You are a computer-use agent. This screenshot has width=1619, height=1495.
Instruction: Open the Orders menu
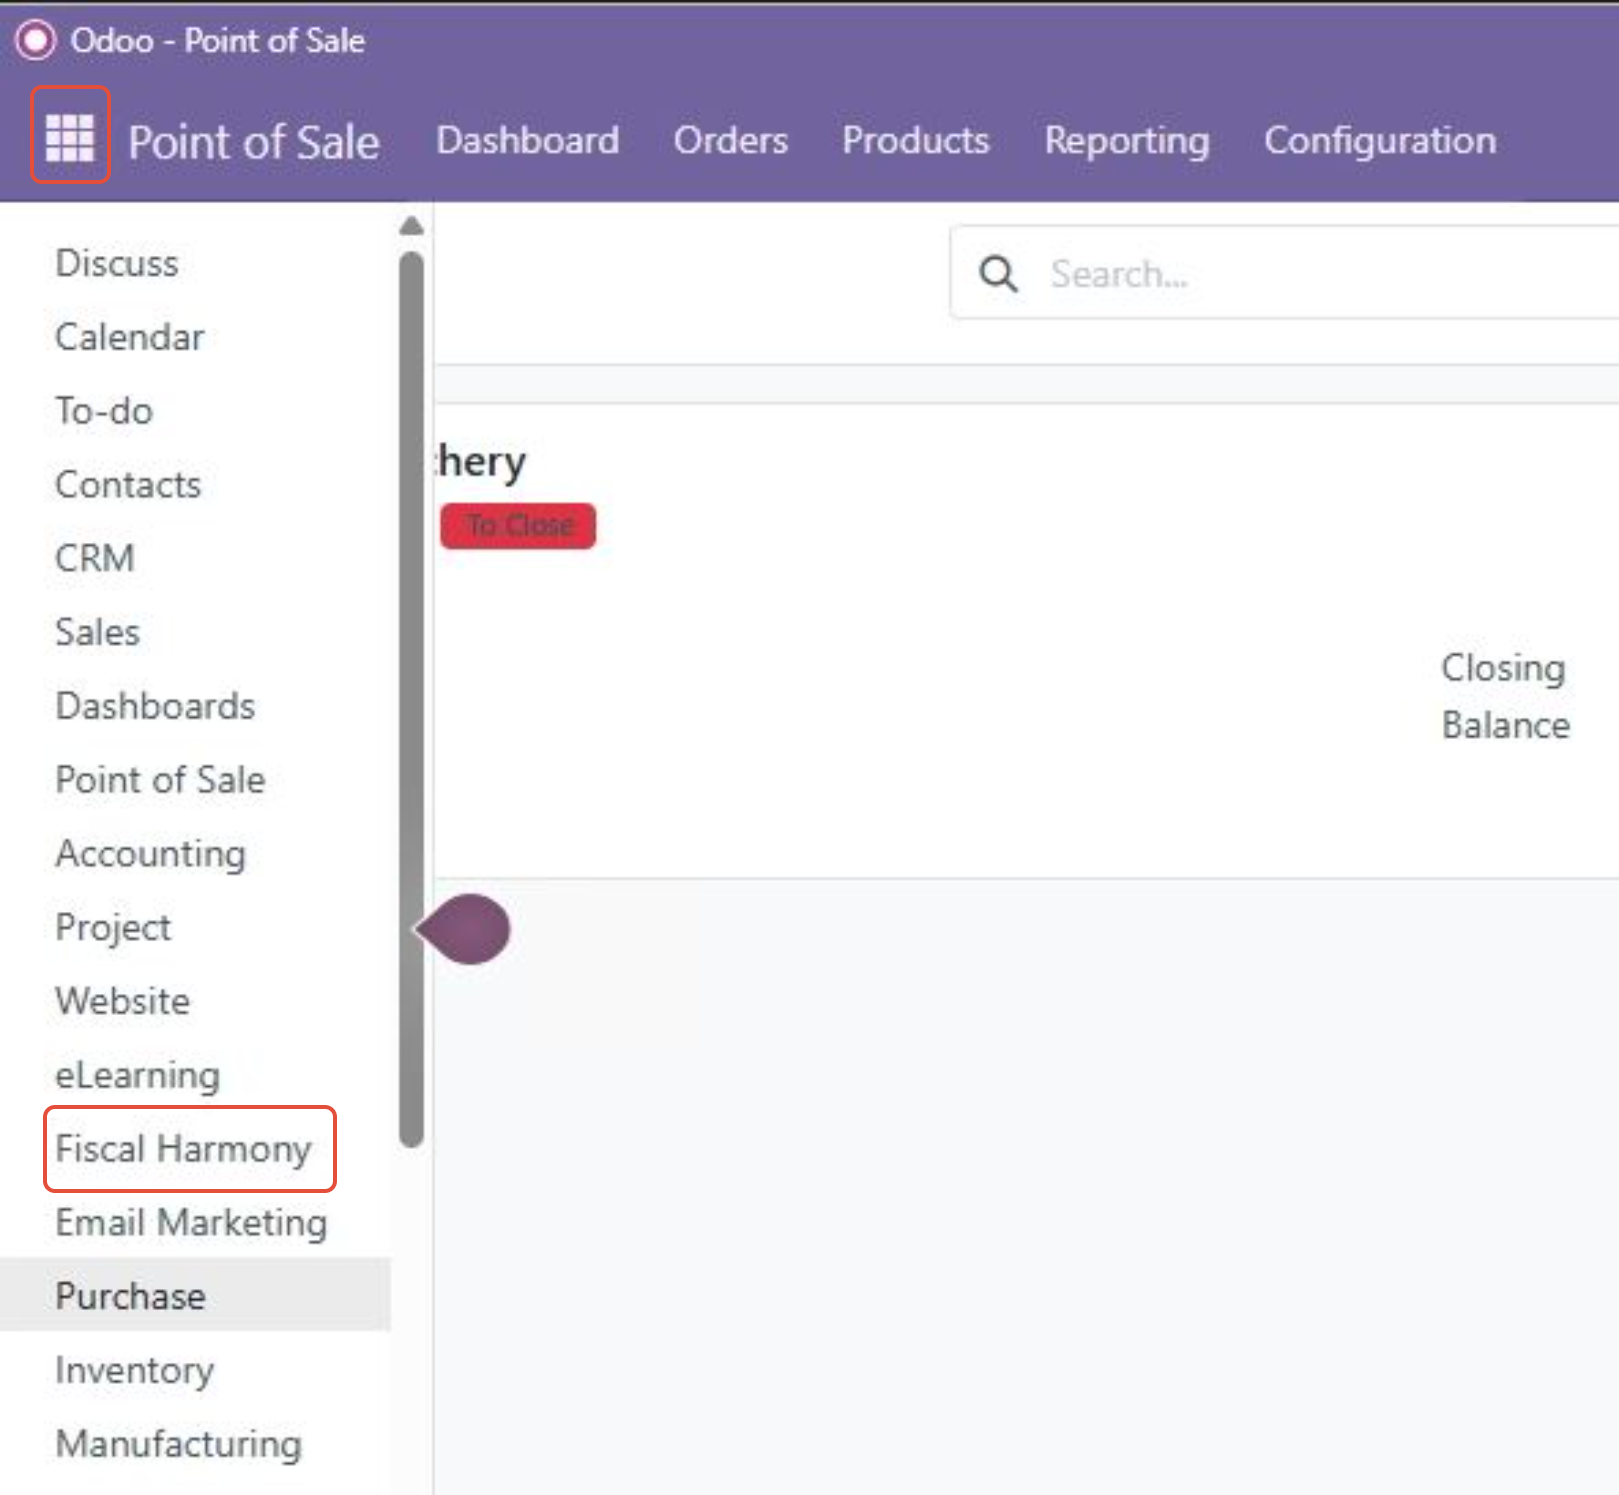point(731,140)
